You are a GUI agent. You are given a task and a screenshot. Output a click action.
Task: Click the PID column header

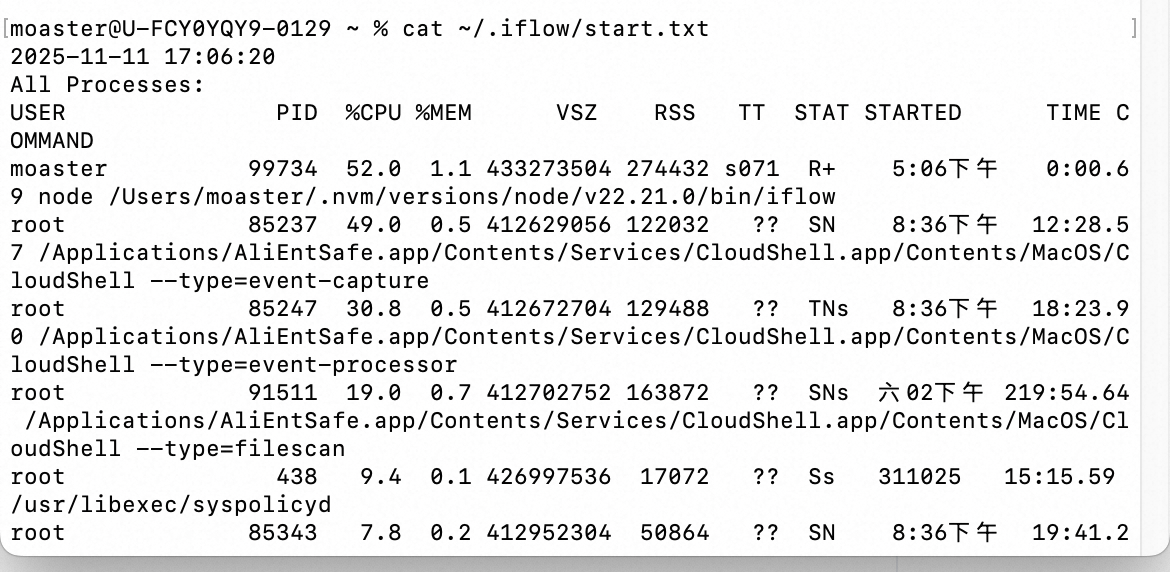pyautogui.click(x=296, y=113)
